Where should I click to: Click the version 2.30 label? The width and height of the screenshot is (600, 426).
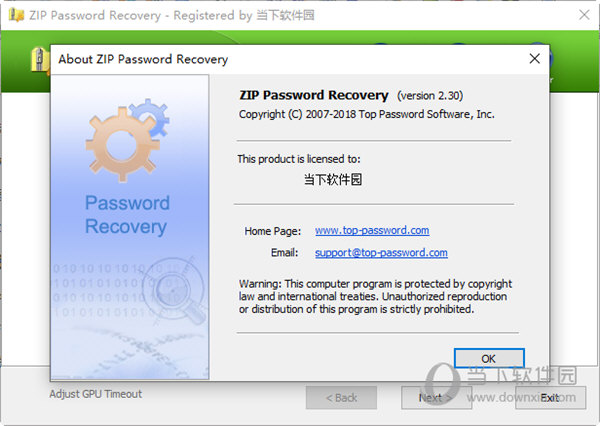[x=430, y=95]
